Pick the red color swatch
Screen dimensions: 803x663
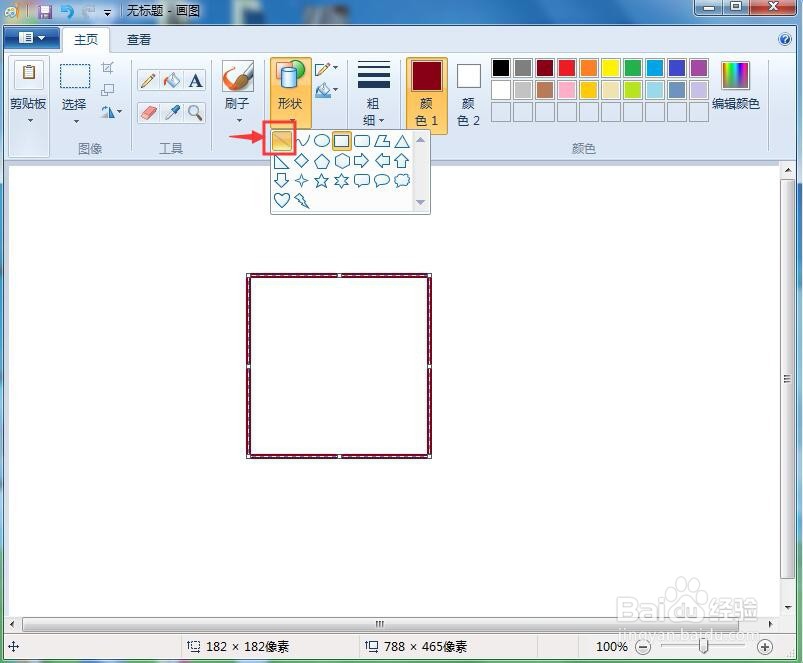[x=567, y=68]
